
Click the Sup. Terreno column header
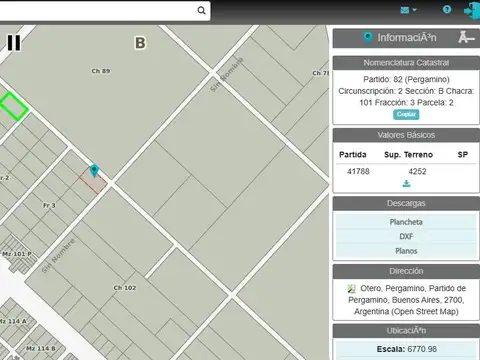tap(408, 155)
